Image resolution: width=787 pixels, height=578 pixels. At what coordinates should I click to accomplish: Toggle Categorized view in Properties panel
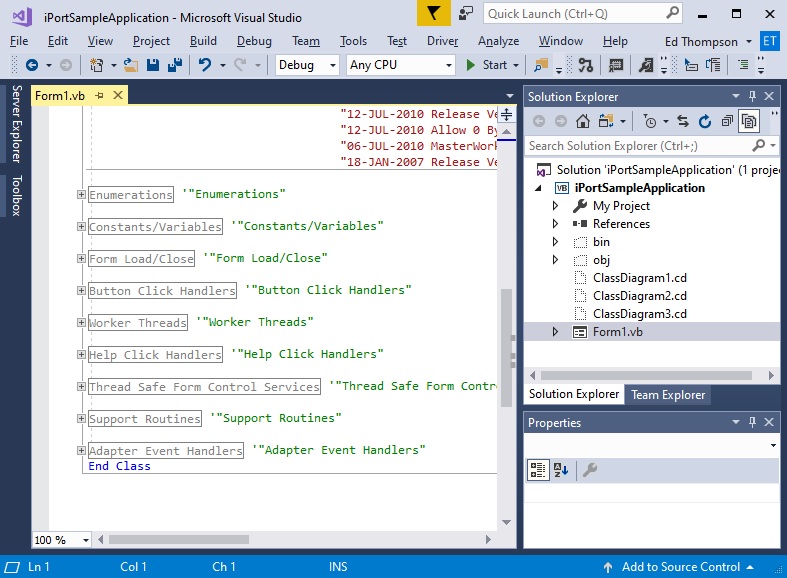(x=538, y=470)
